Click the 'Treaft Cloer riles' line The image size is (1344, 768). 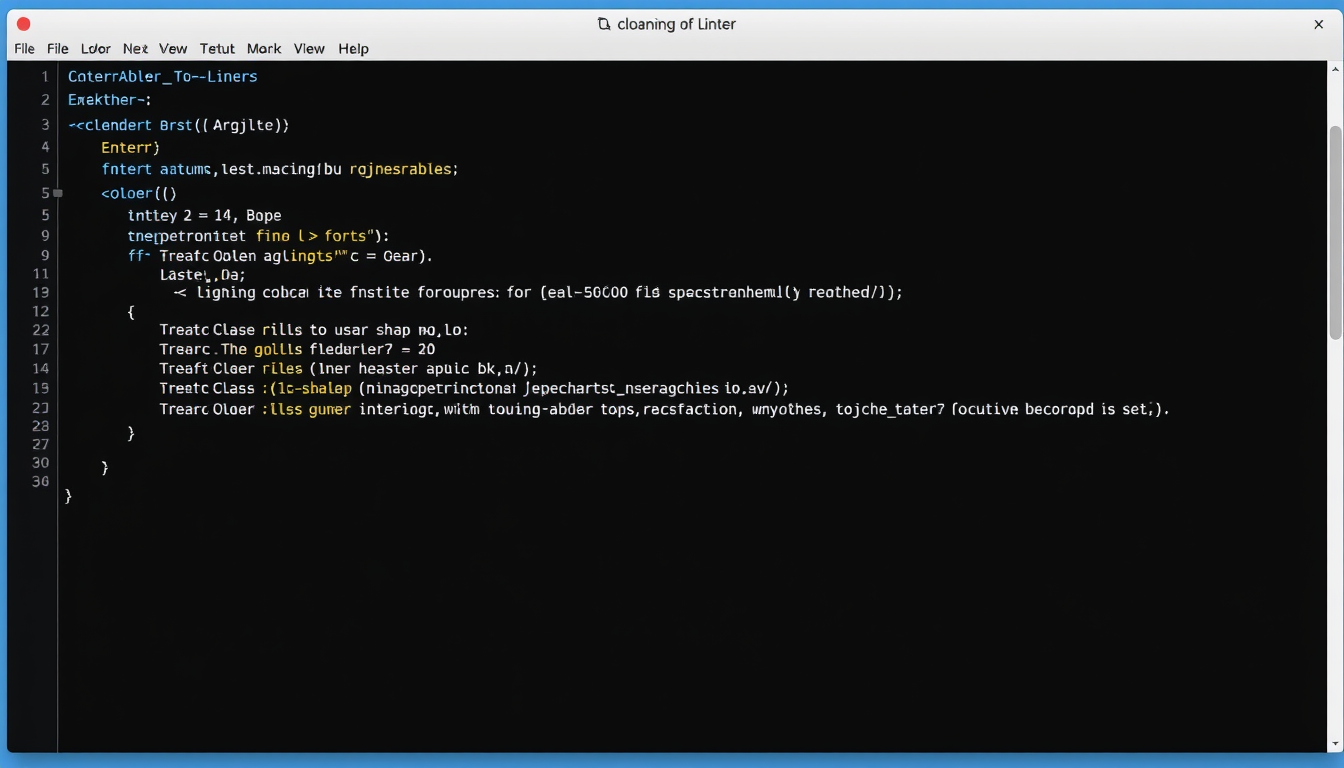point(348,369)
